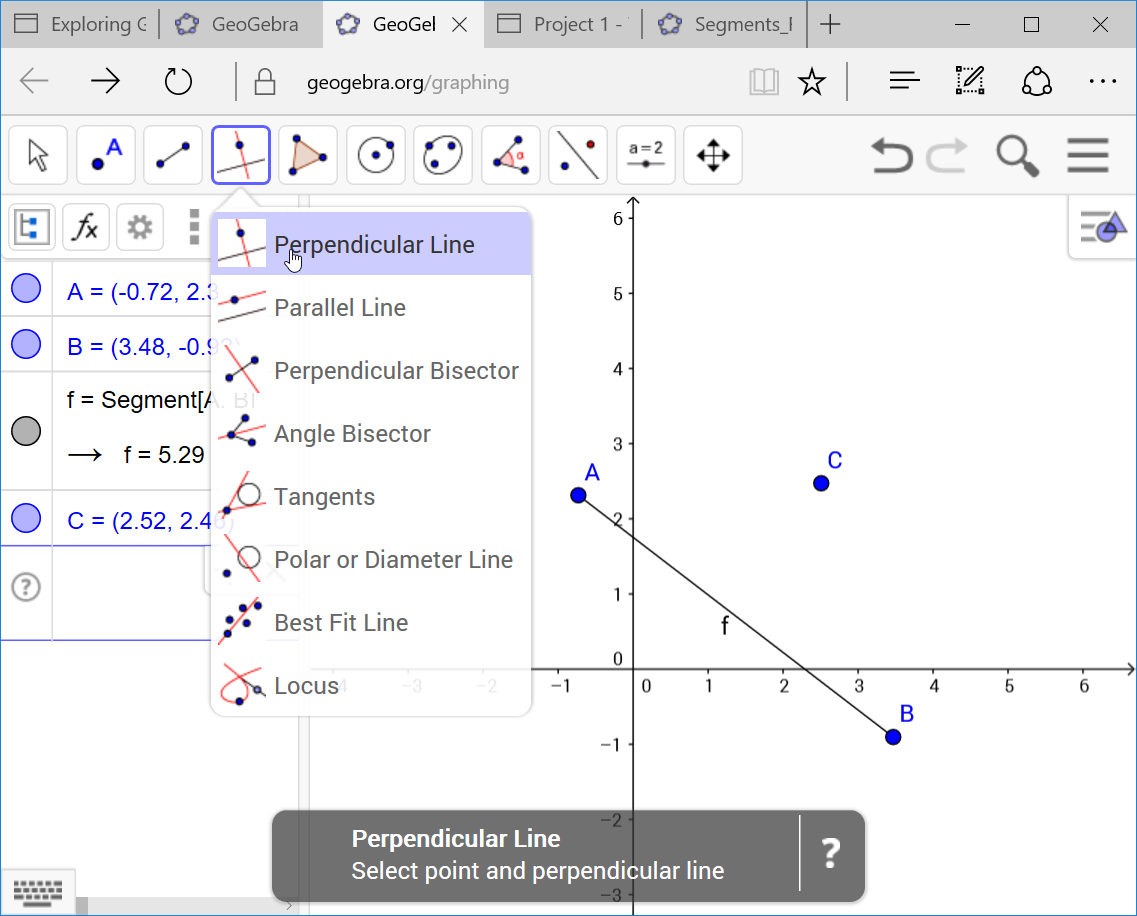Open the search magnifier
This screenshot has height=916, width=1137.
pyautogui.click(x=1017, y=155)
